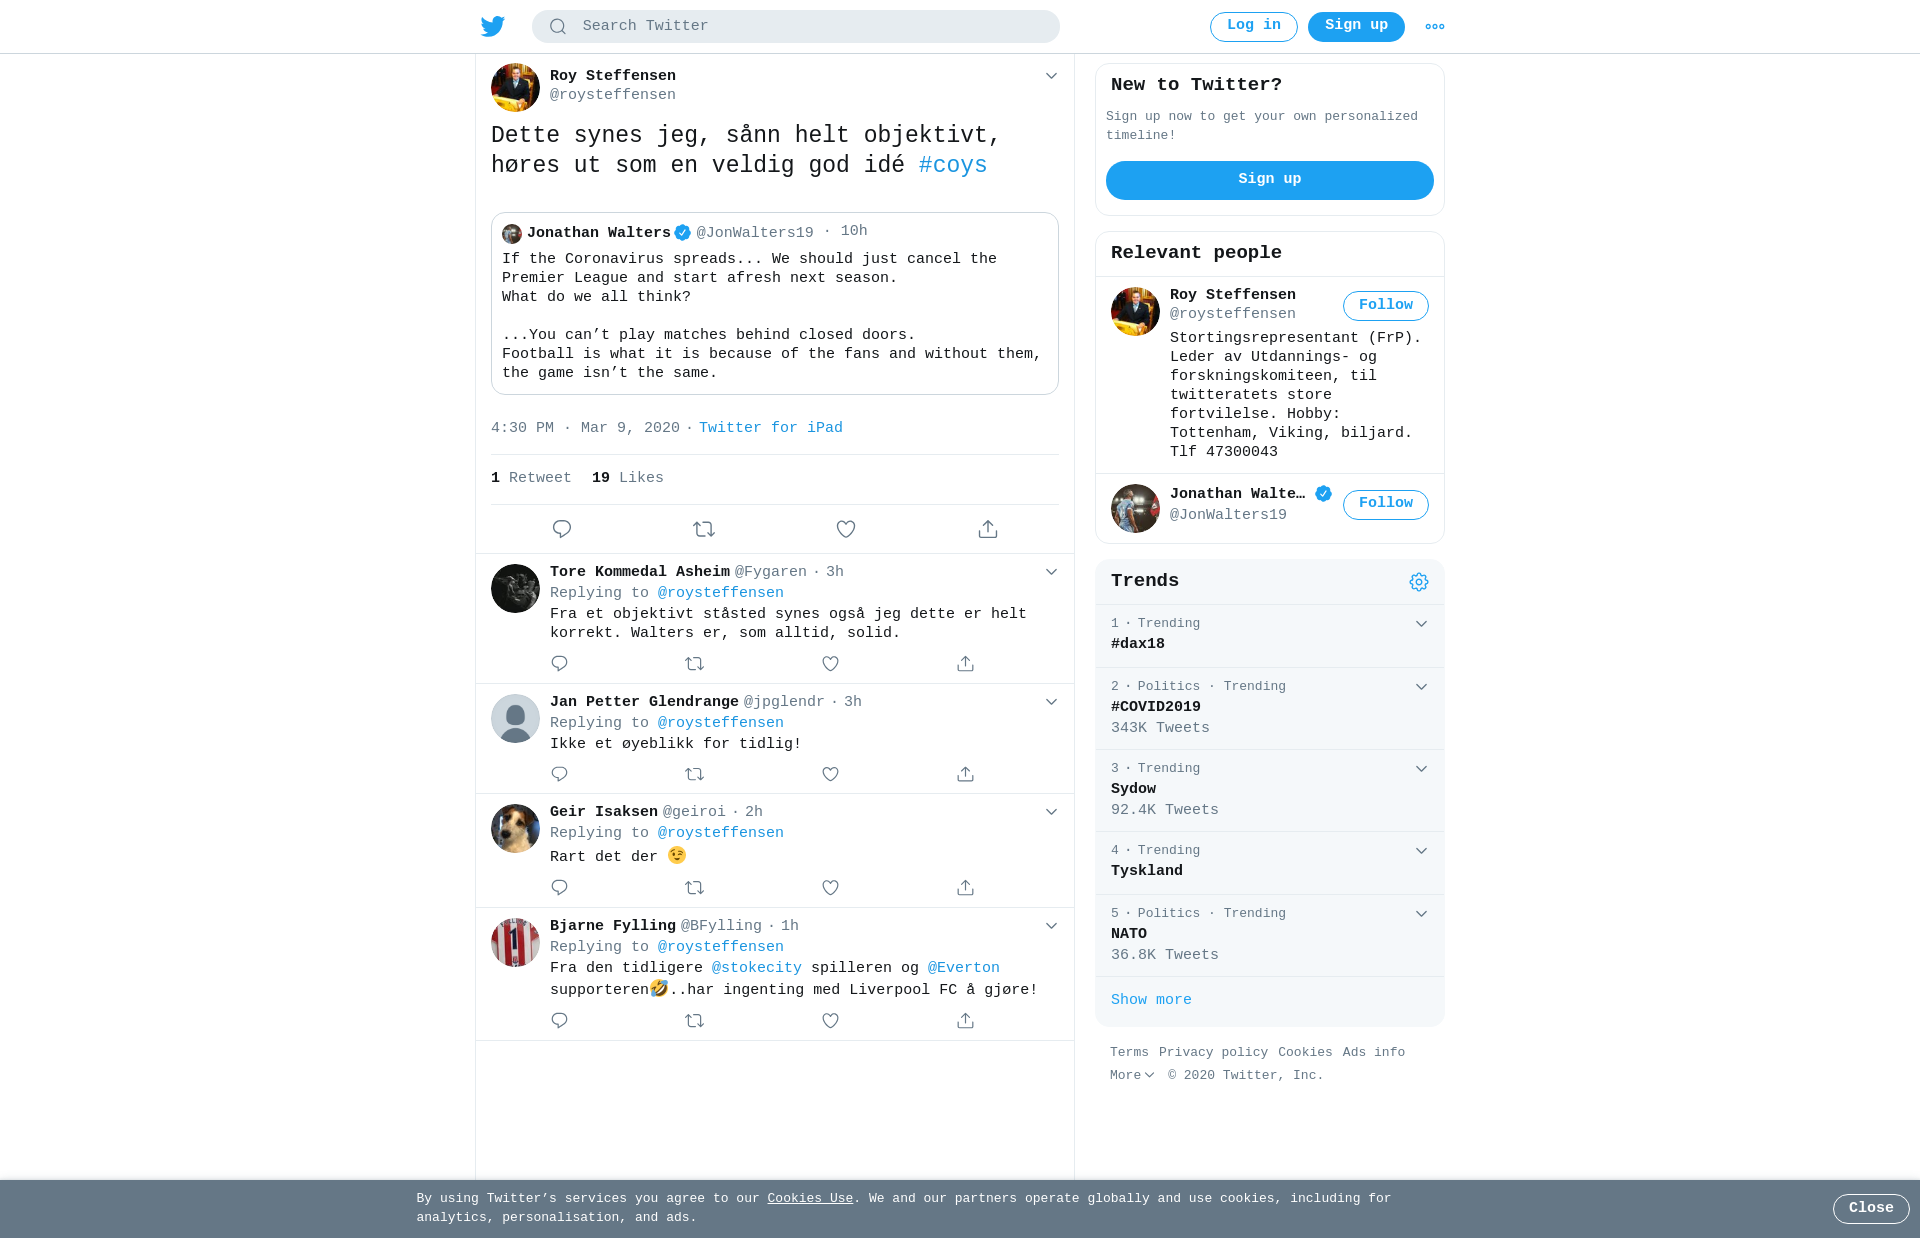Click Show more under Trends

pyautogui.click(x=1151, y=1000)
